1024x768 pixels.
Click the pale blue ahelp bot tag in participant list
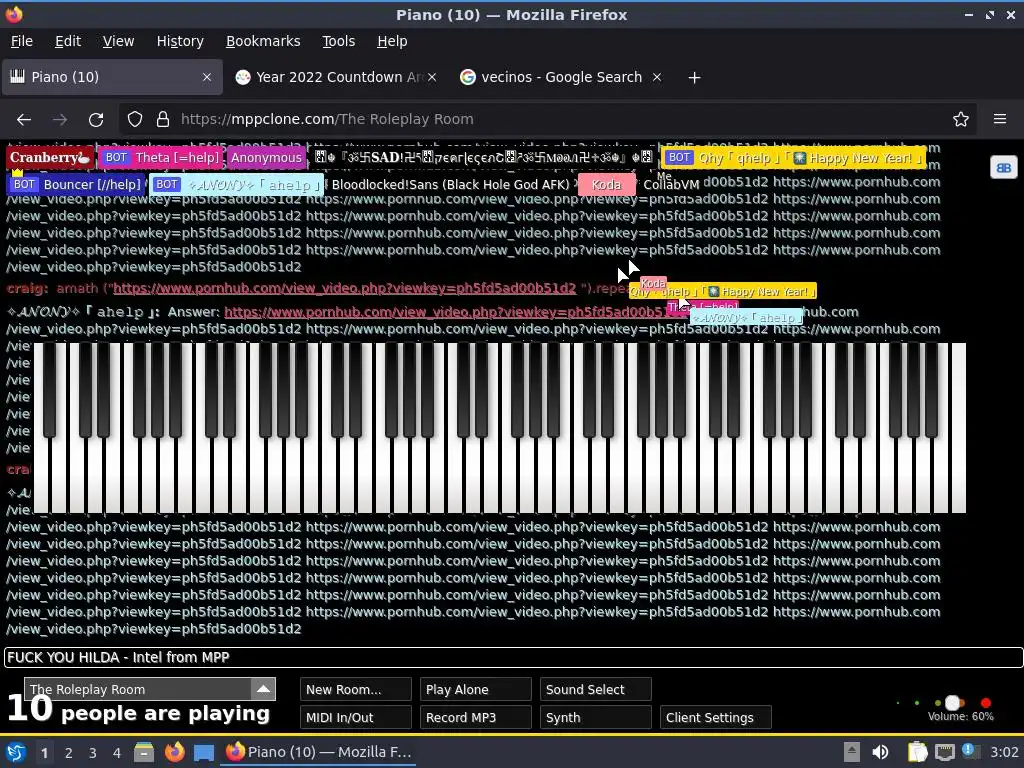(x=237, y=185)
